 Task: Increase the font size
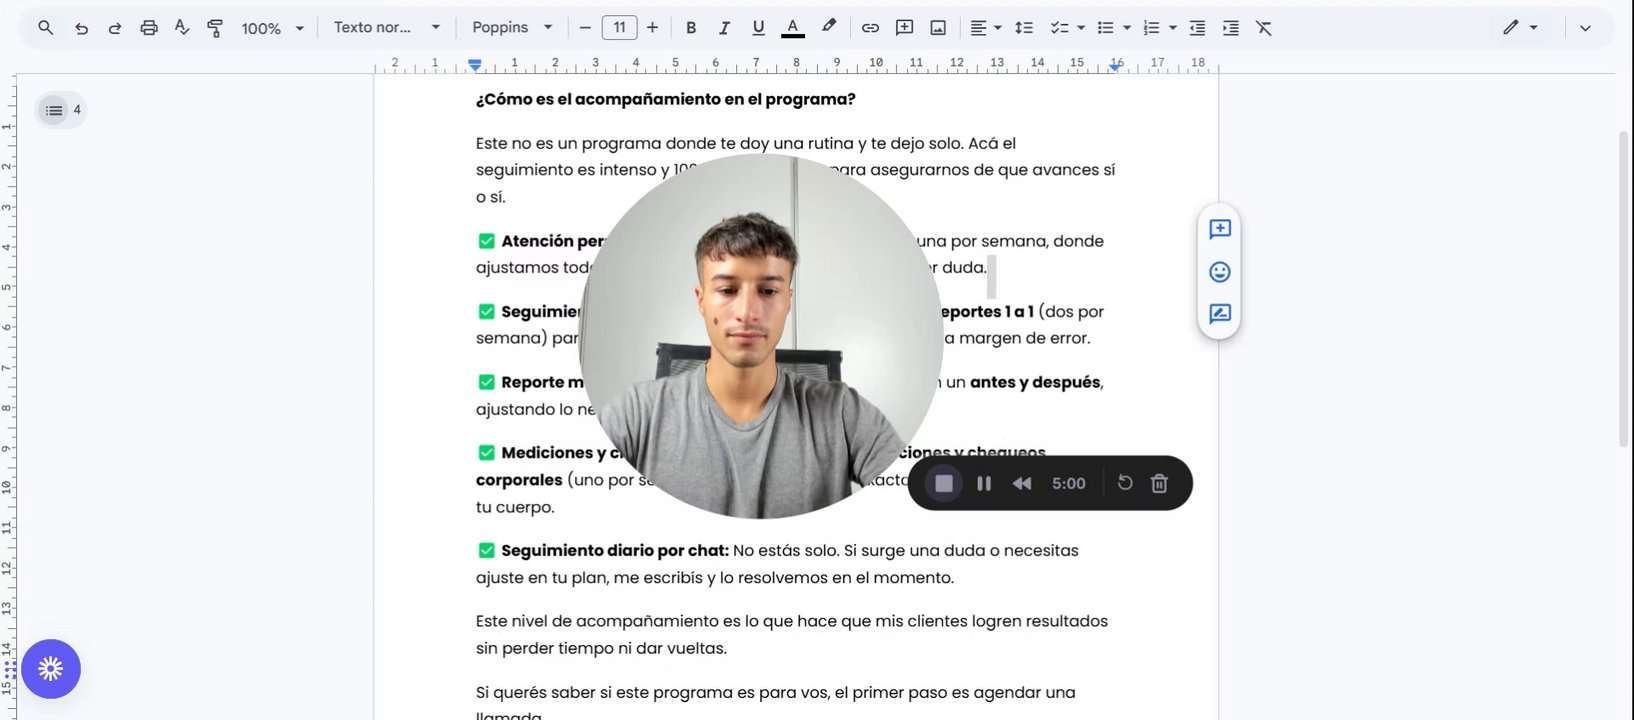(x=653, y=28)
